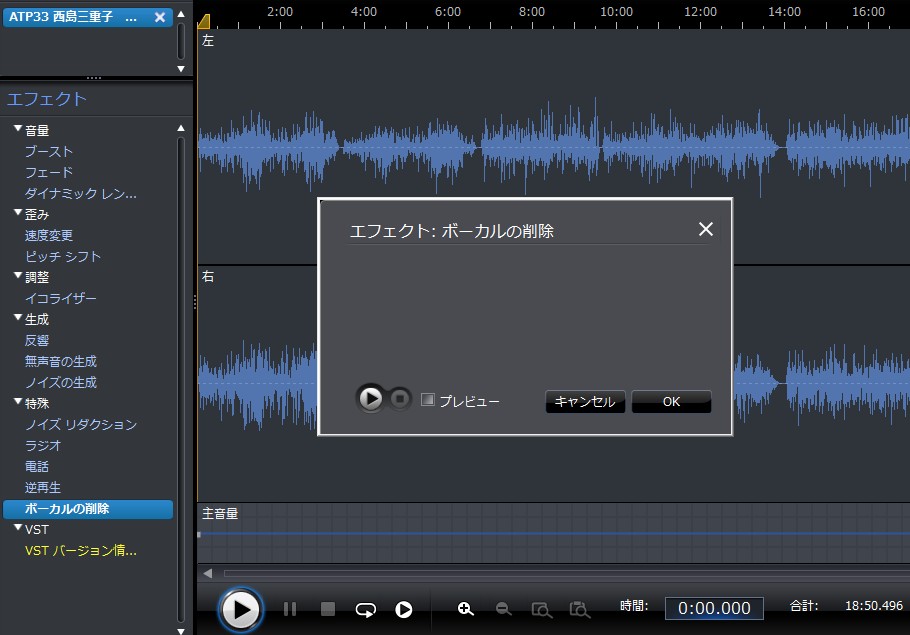Image resolution: width=910 pixels, height=635 pixels.
Task: Select the ノイズ リダクション effect
Action: 80,425
